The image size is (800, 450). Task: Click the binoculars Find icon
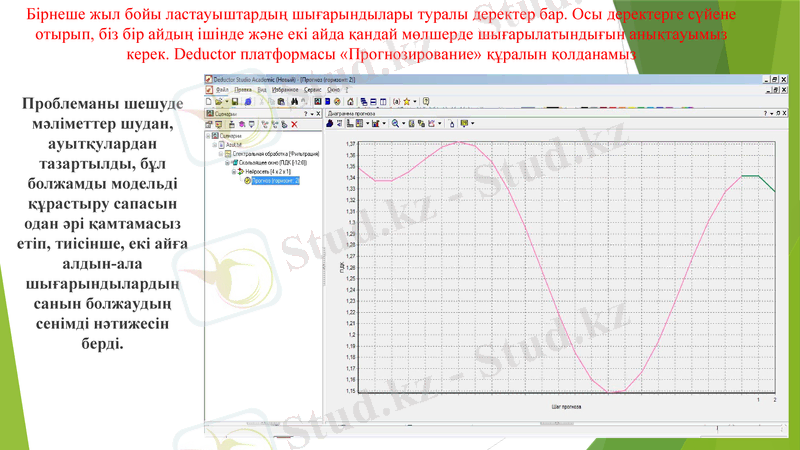294,102
